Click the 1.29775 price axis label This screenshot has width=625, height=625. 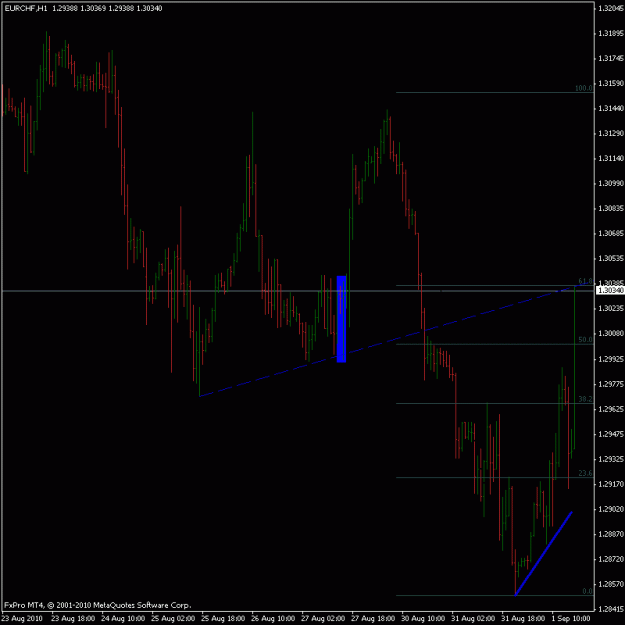611,384
